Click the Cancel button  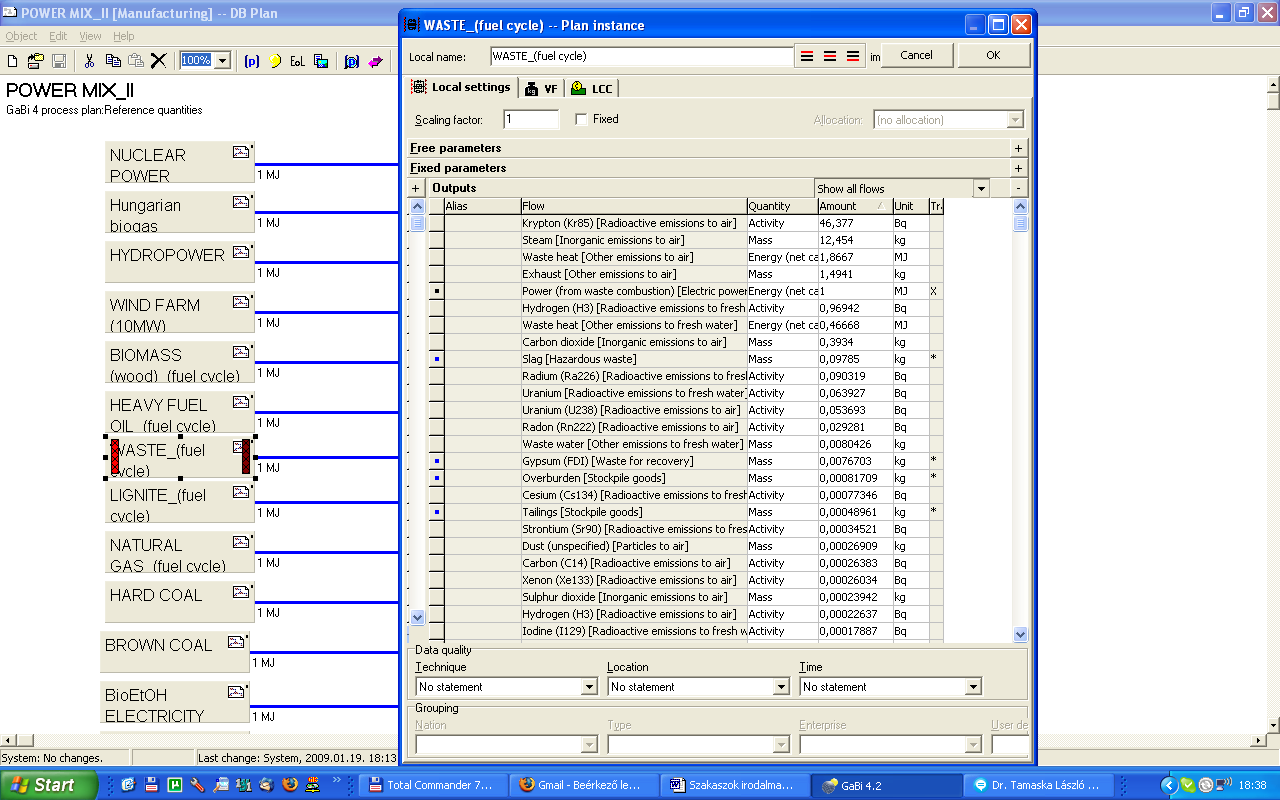(x=916, y=56)
